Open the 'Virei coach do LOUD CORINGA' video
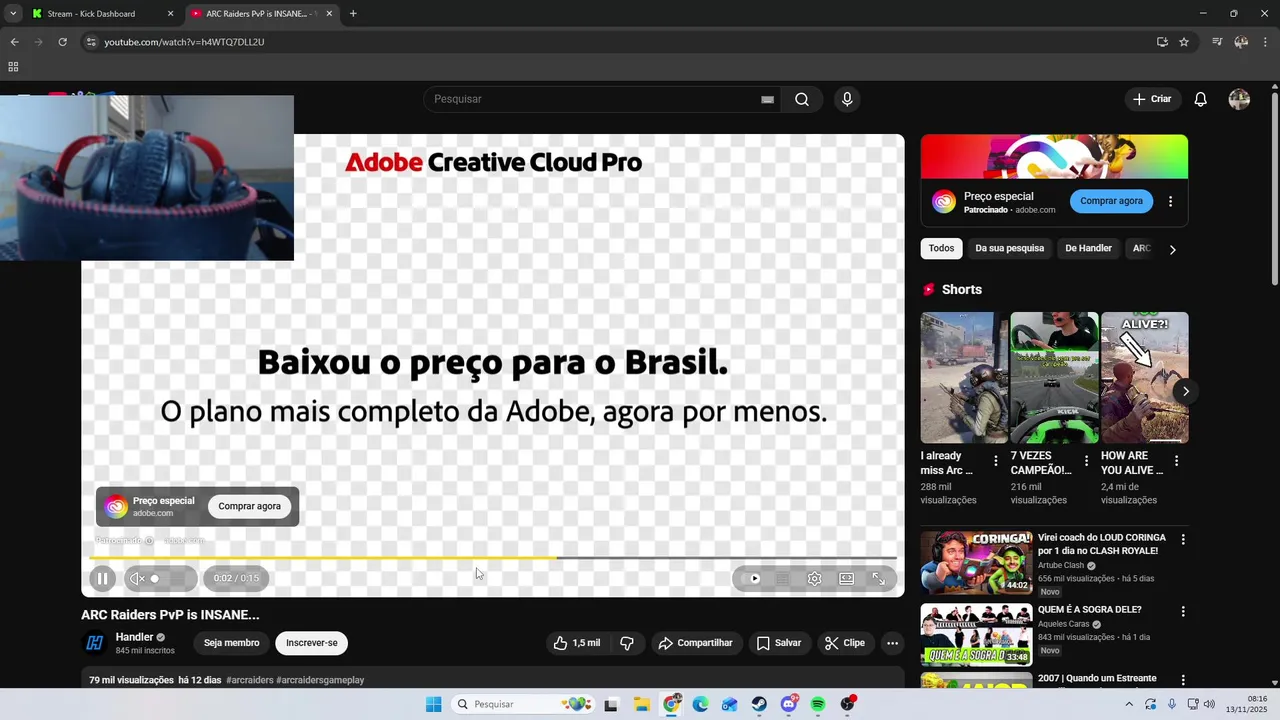Viewport: 1280px width, 720px height. click(x=976, y=563)
